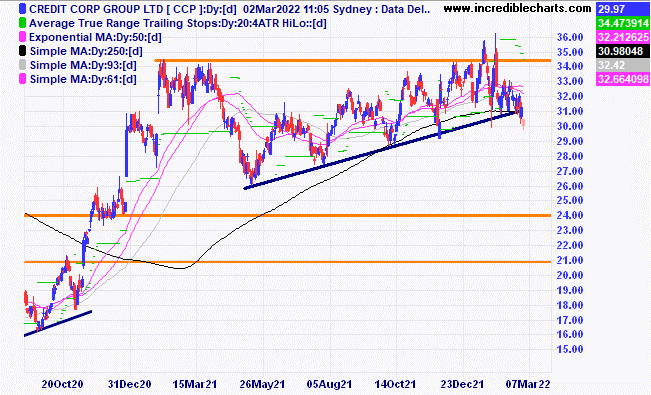Click the 20Oct20 date axis label
The image size is (651, 395).
pos(63,384)
